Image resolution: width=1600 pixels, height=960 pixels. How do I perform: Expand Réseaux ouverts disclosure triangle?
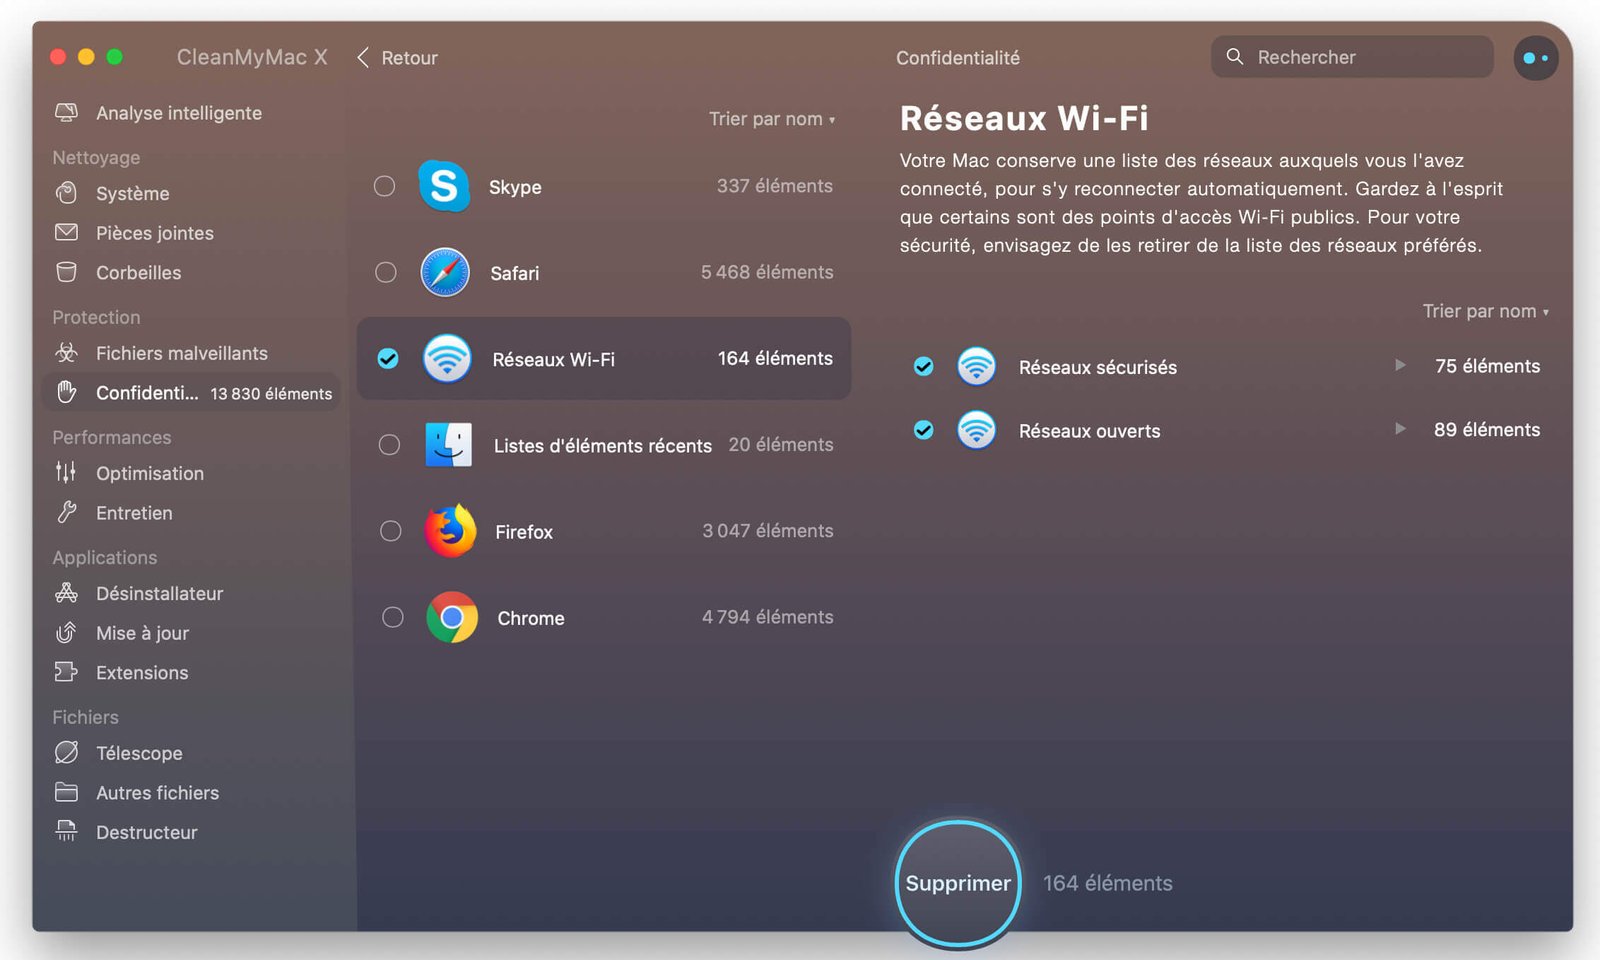point(1401,428)
